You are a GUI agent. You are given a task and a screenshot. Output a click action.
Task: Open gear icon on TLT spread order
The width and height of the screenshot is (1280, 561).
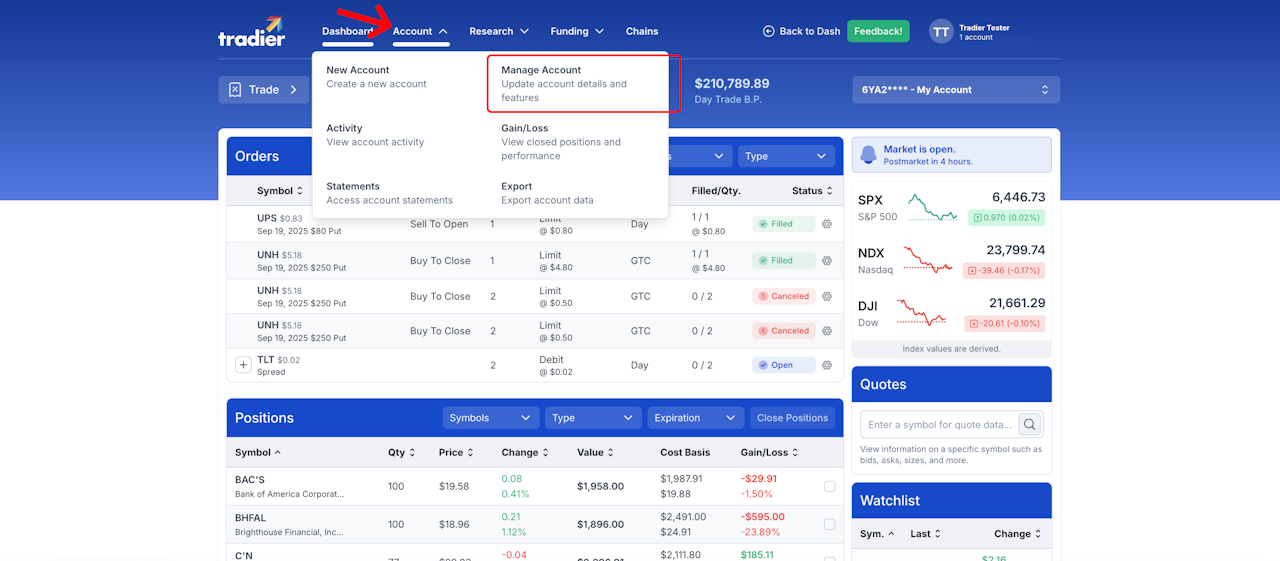point(827,365)
